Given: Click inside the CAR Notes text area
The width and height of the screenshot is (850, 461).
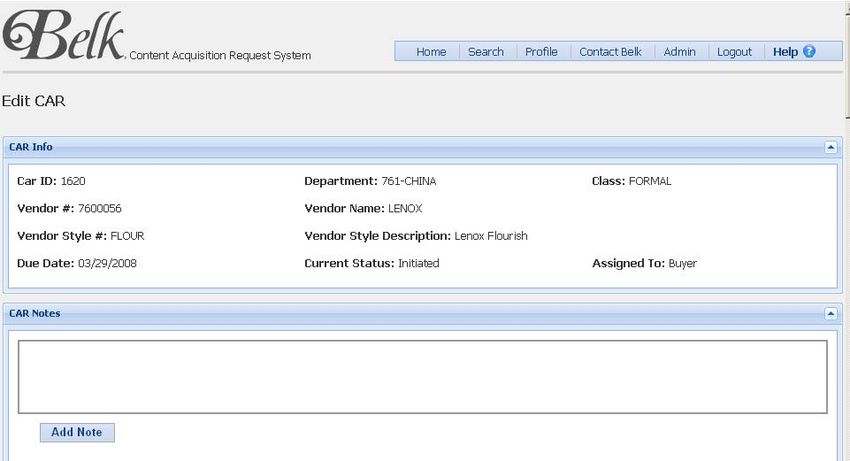Looking at the screenshot, I should coord(423,377).
